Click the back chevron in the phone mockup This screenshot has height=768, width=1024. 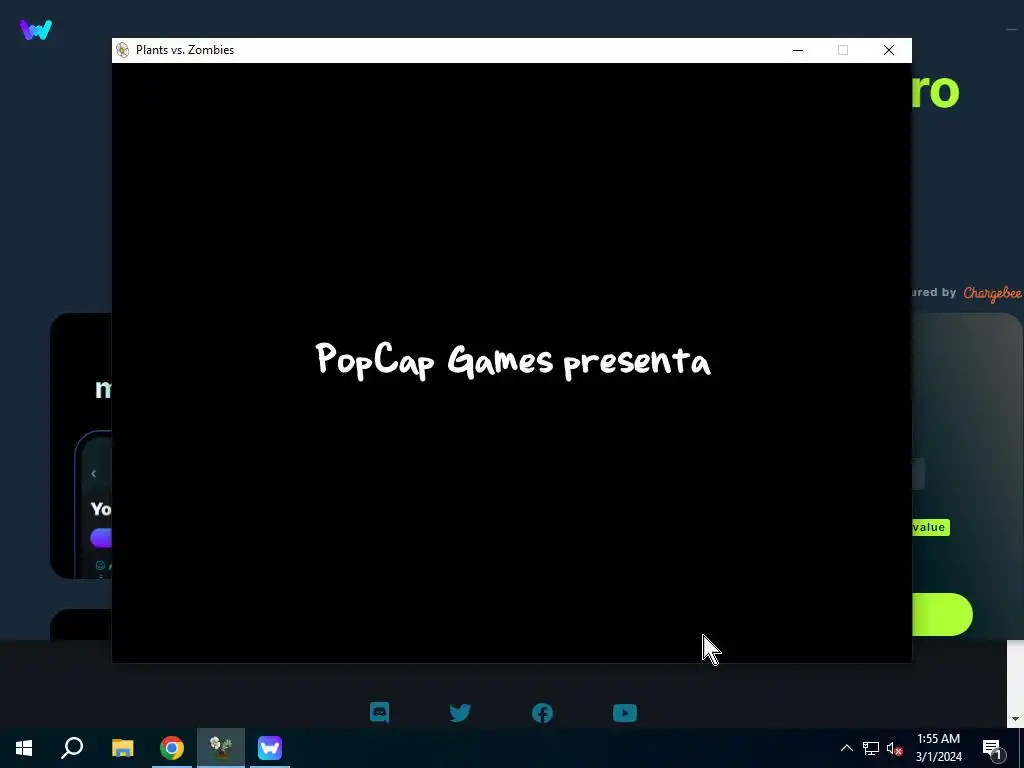pyautogui.click(x=93, y=473)
